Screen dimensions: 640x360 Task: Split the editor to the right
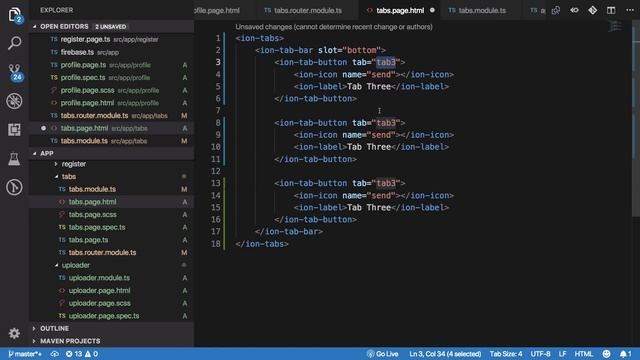pos(611,10)
